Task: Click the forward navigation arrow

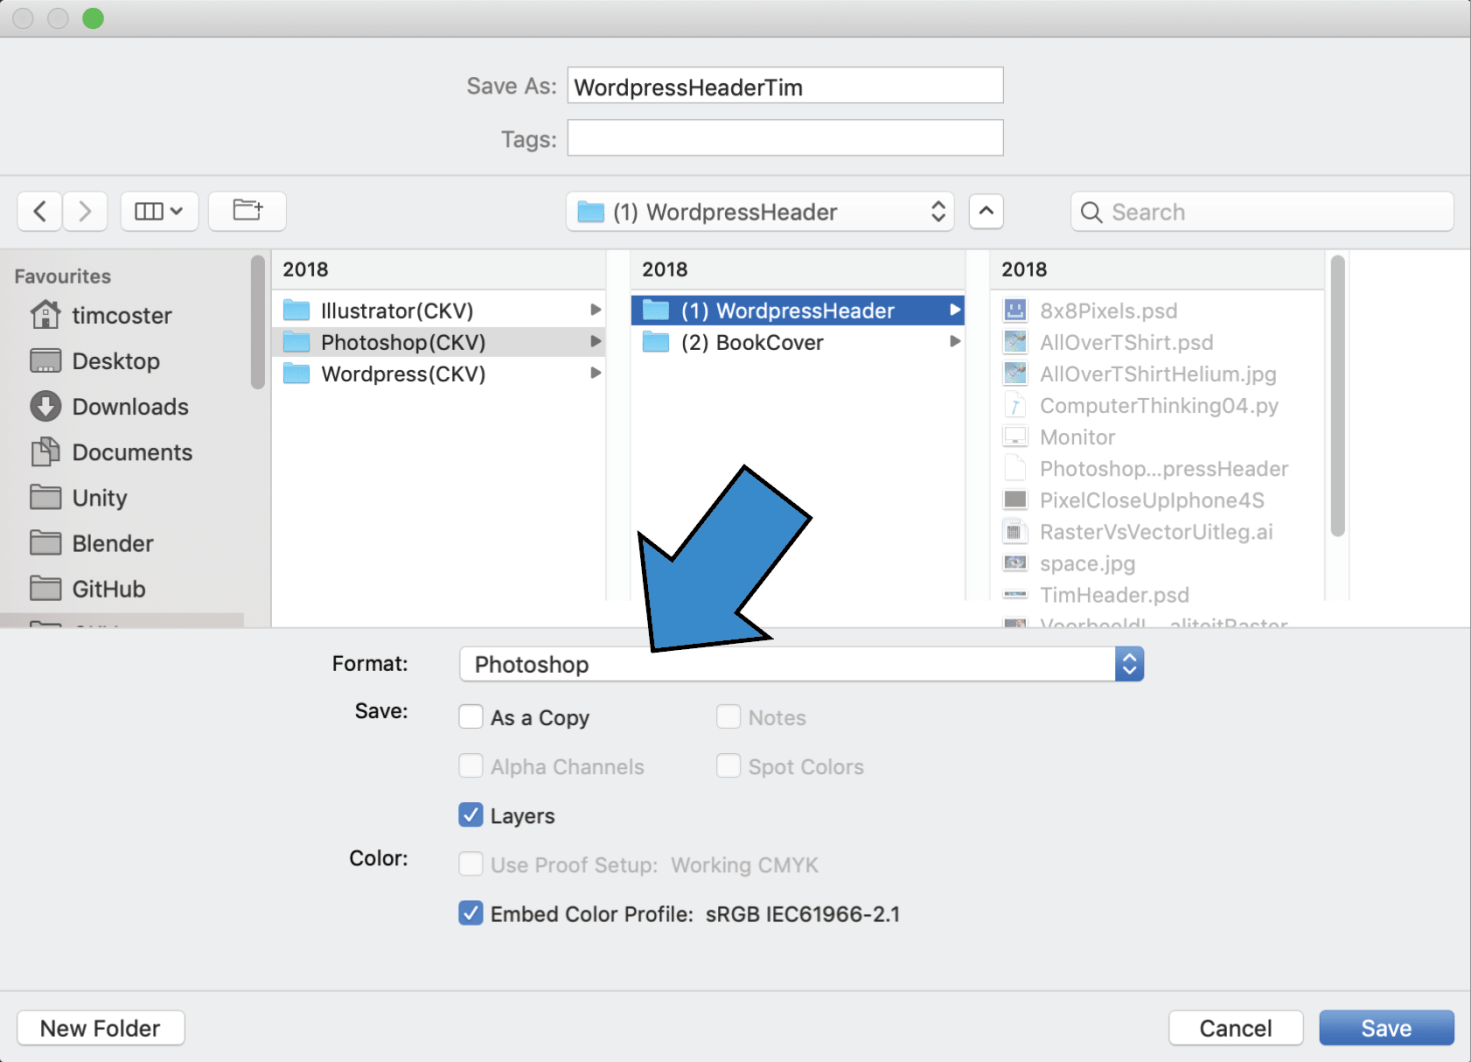Action: tap(85, 211)
